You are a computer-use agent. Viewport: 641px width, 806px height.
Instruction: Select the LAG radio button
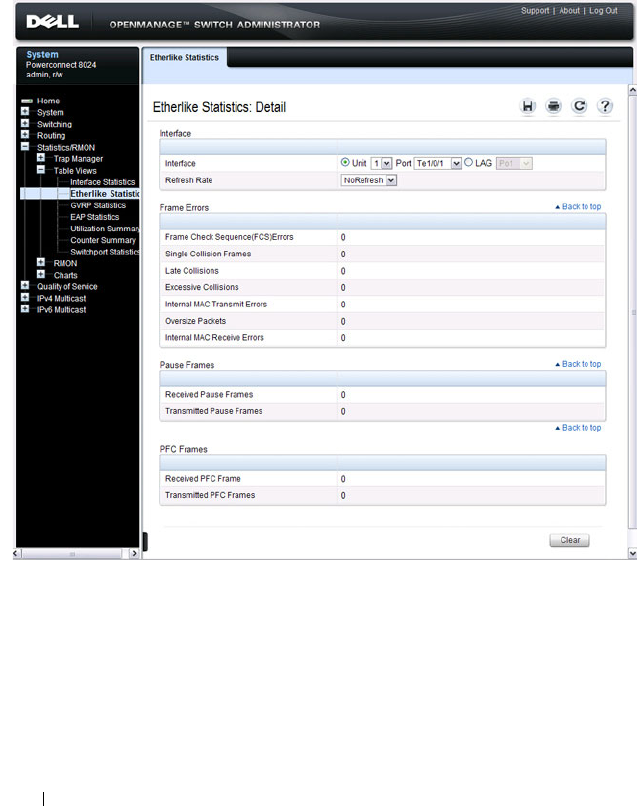coord(468,162)
